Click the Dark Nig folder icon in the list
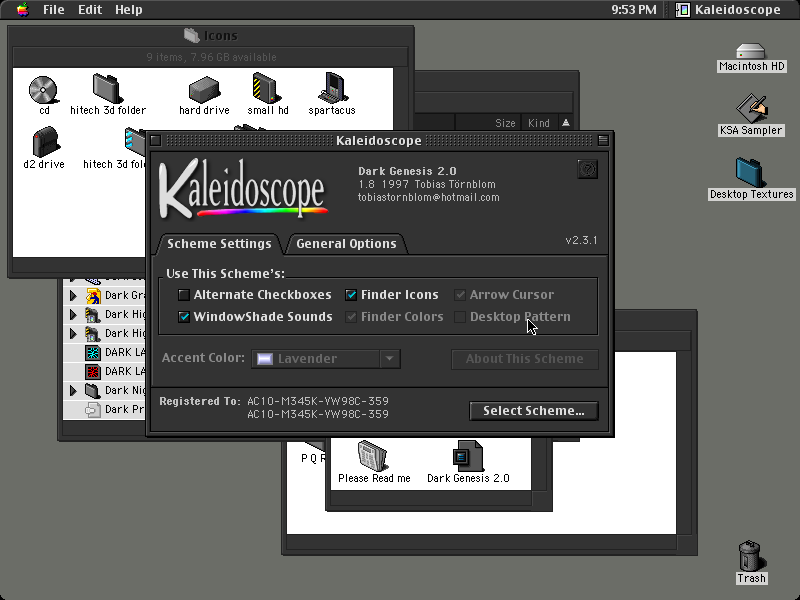The height and width of the screenshot is (600, 800). [x=93, y=390]
